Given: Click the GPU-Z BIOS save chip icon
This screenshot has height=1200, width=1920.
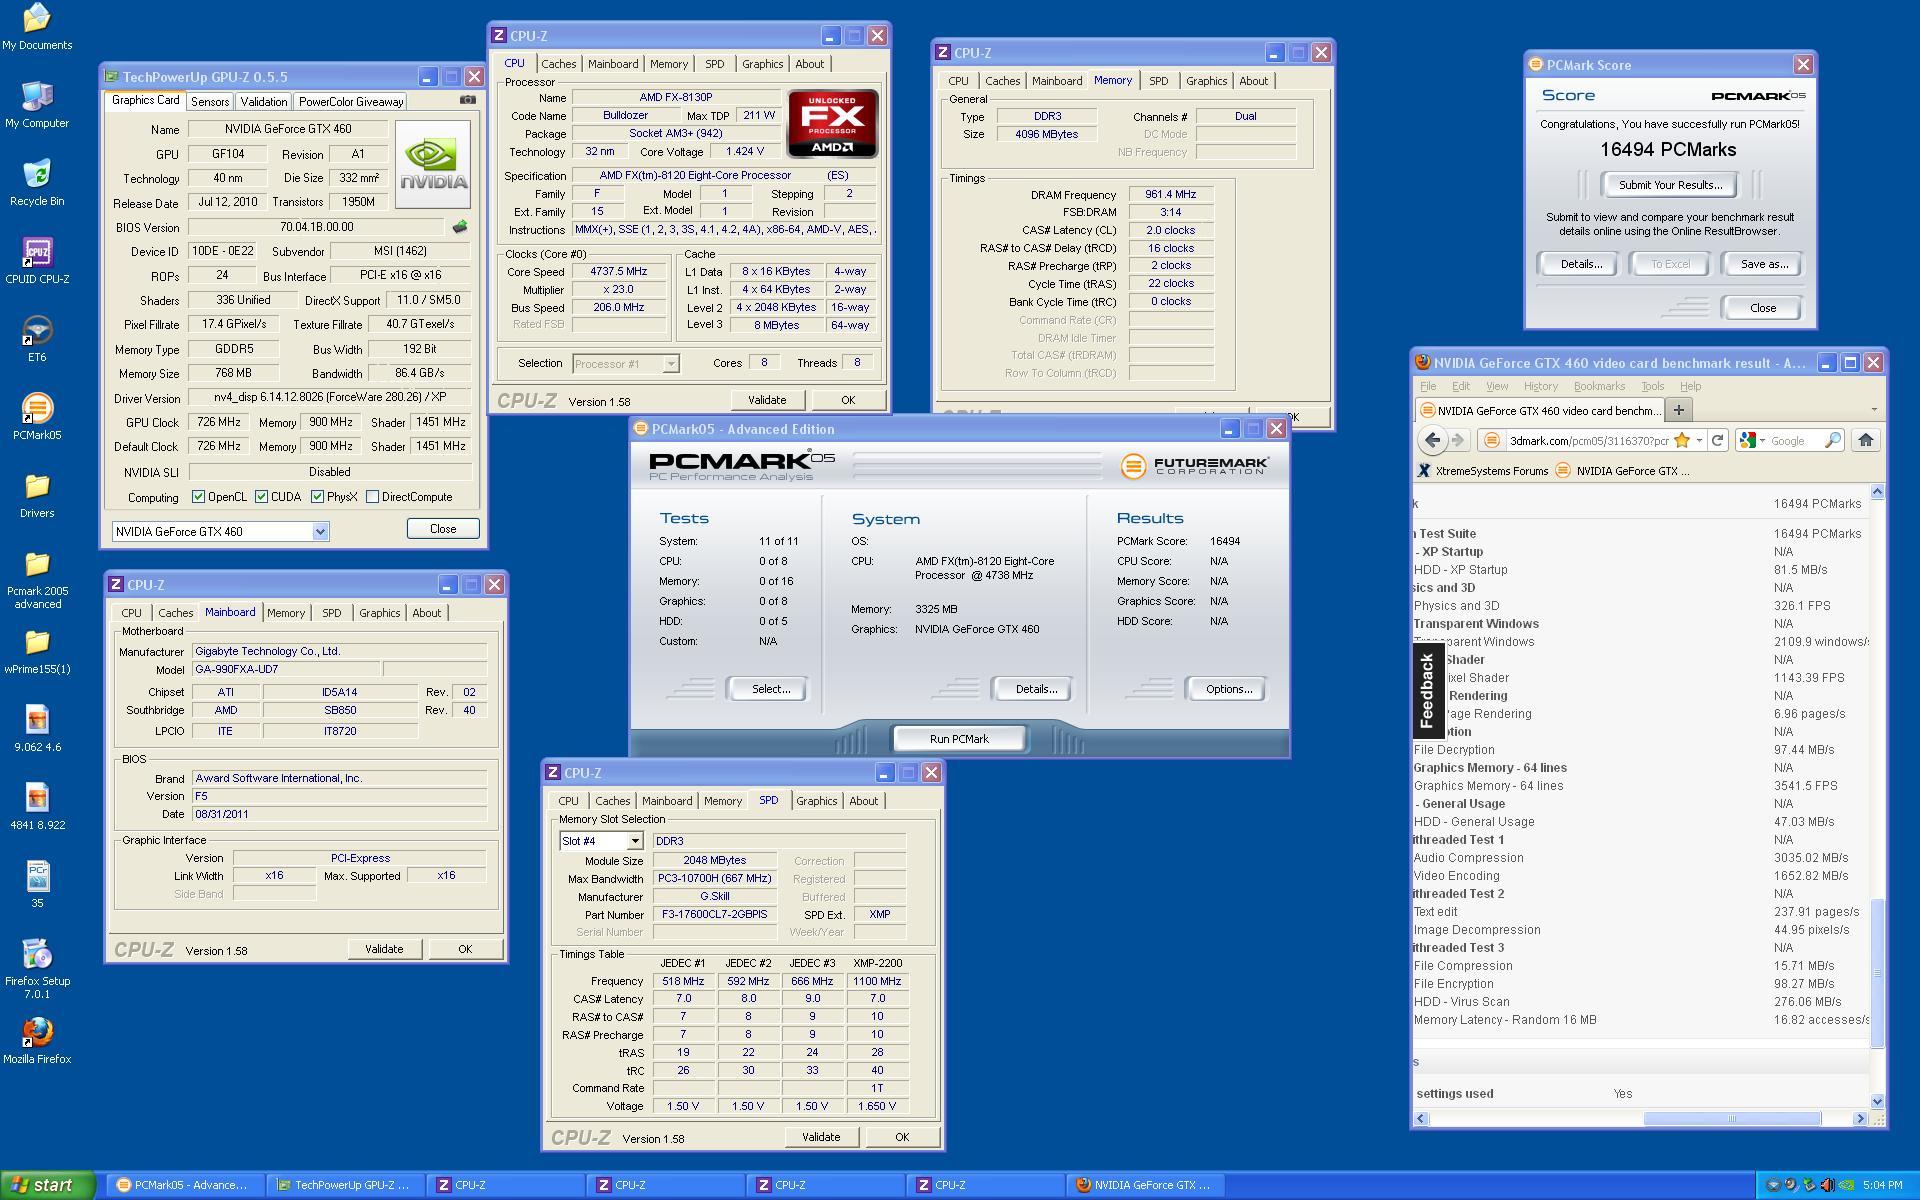Looking at the screenshot, I should [460, 227].
